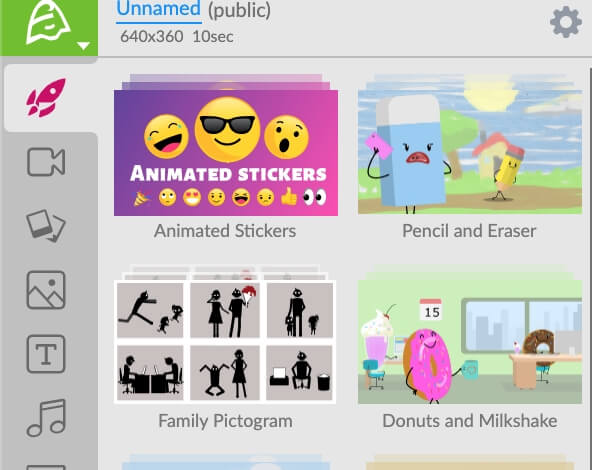Change the 640x360 resolution setting
Image resolution: width=592 pixels, height=470 pixels.
[x=152, y=37]
